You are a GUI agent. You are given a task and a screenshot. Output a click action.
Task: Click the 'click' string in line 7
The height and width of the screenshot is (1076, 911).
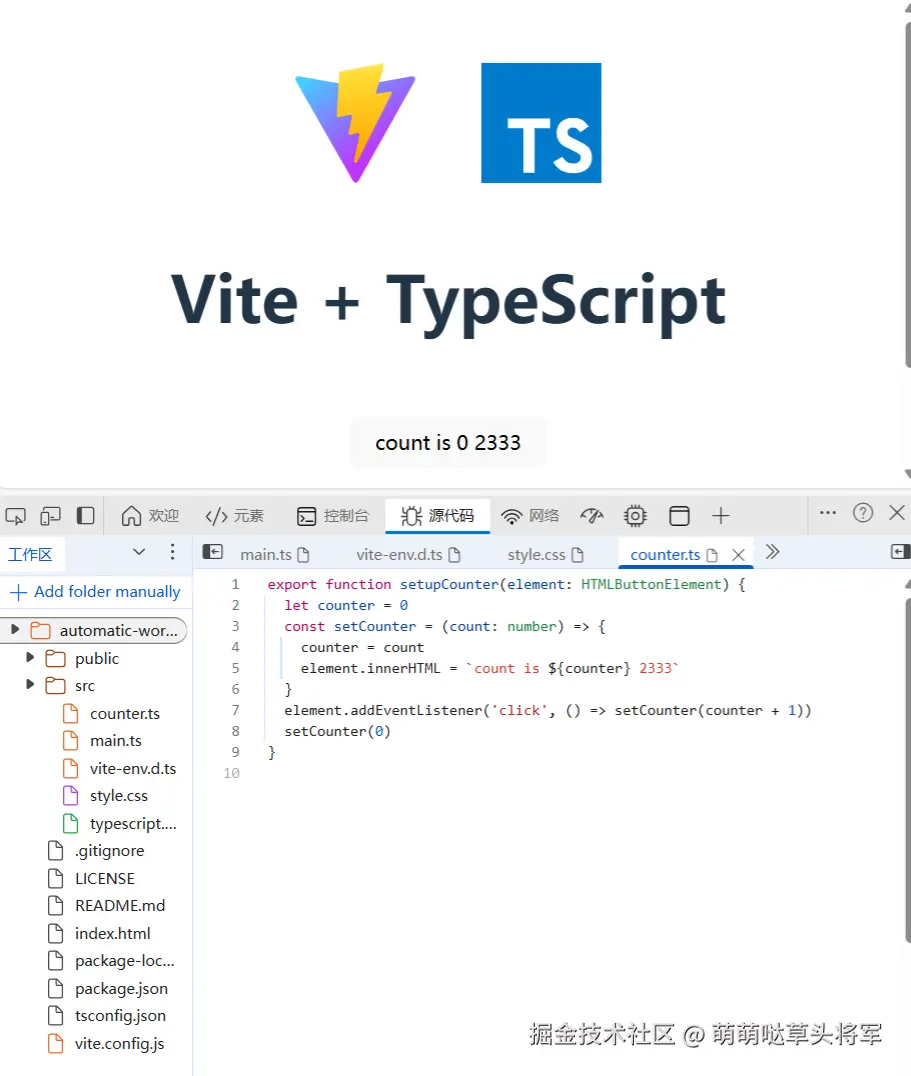(519, 710)
